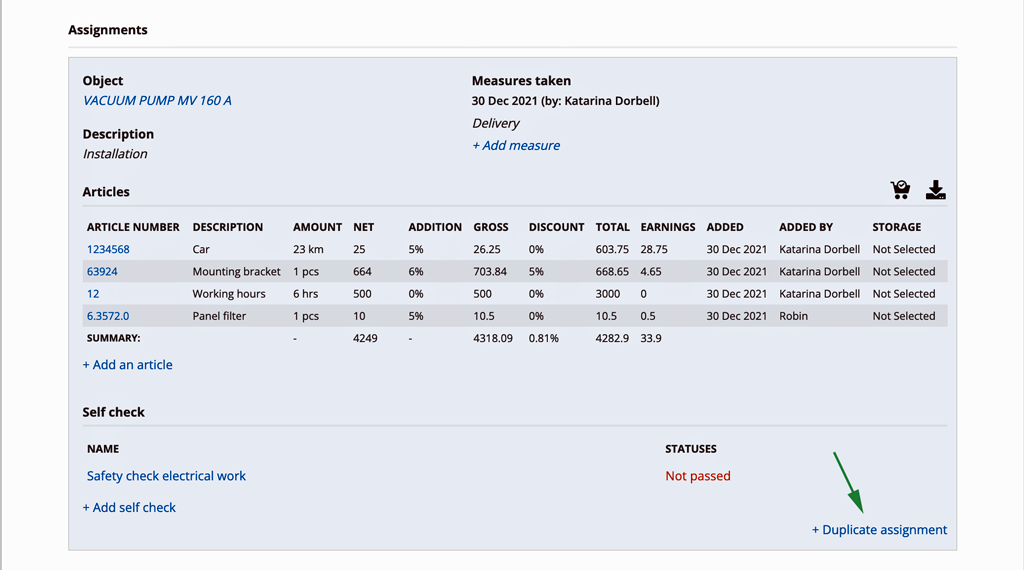Image resolution: width=1024 pixels, height=570 pixels.
Task: Click the Not passed status
Action: pos(697,476)
